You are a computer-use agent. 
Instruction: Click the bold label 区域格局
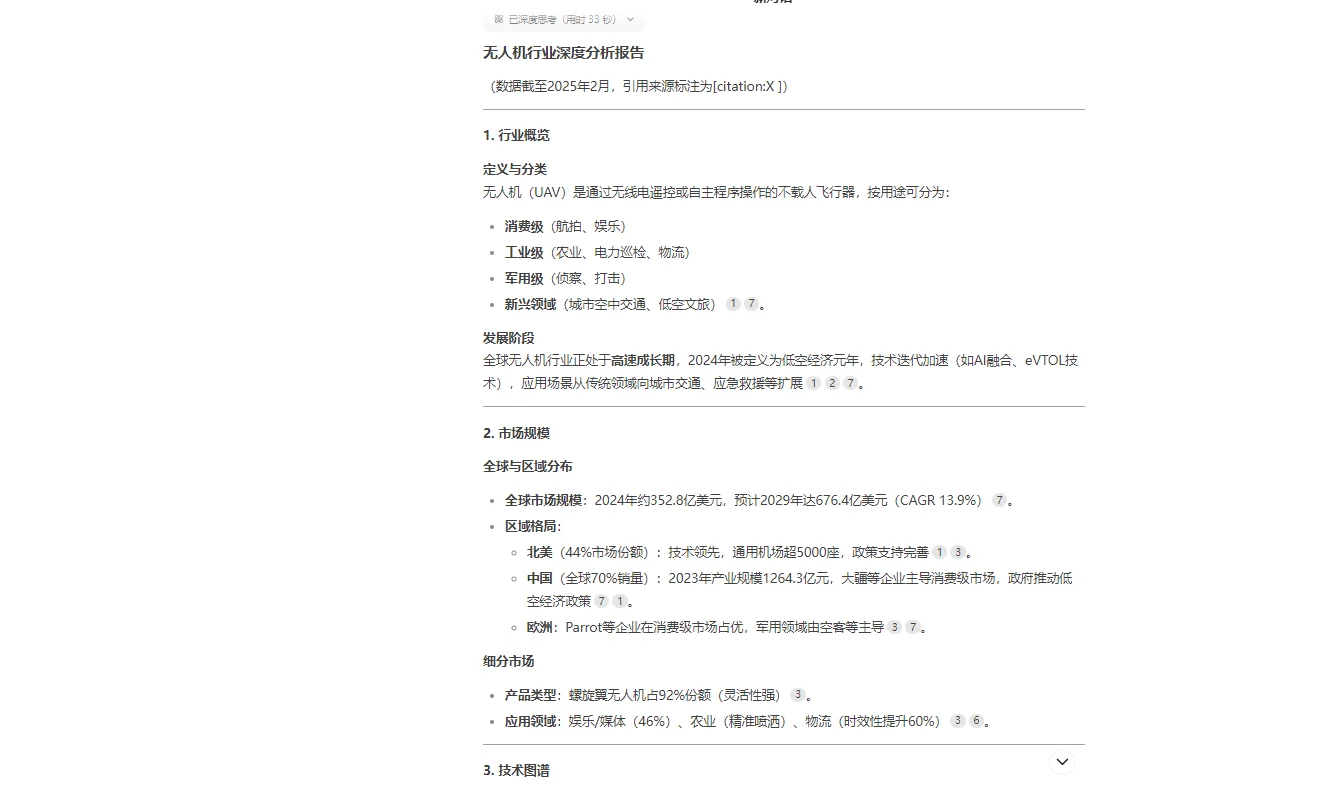click(x=530, y=526)
